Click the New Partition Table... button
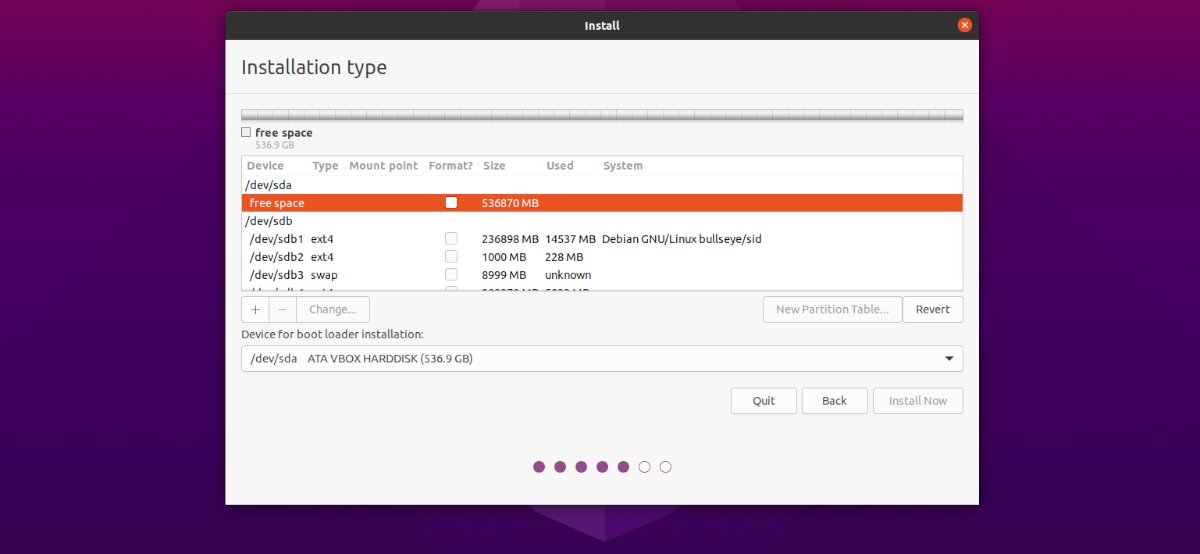This screenshot has width=1200, height=554. pyautogui.click(x=832, y=309)
